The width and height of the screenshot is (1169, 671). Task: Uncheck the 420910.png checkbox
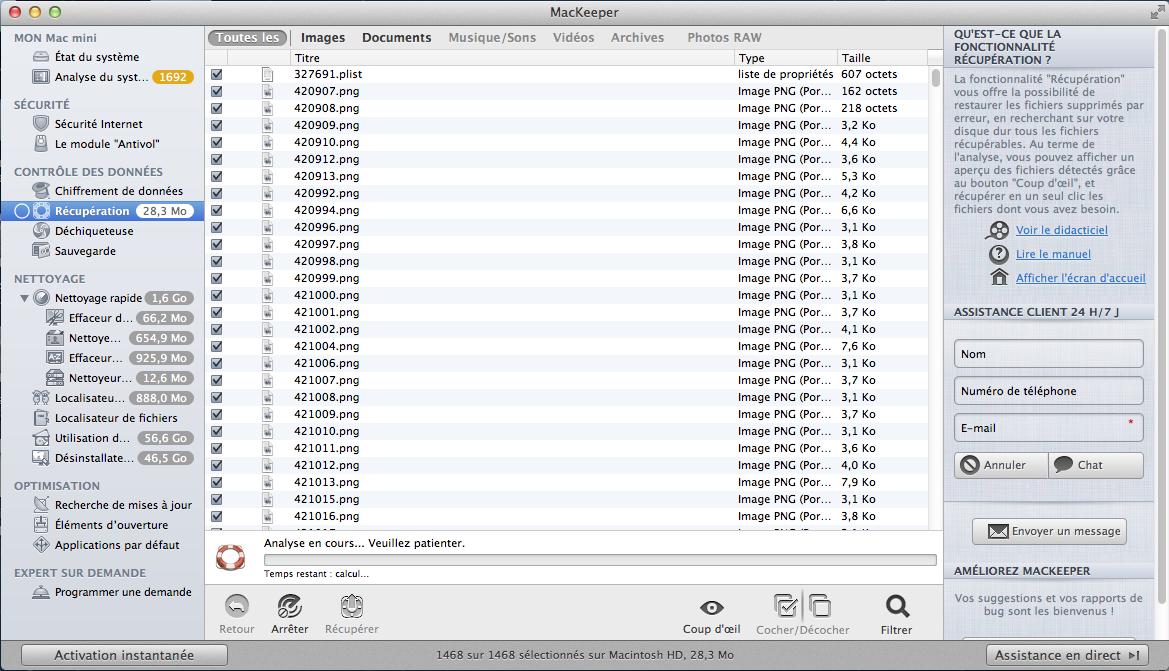point(216,142)
